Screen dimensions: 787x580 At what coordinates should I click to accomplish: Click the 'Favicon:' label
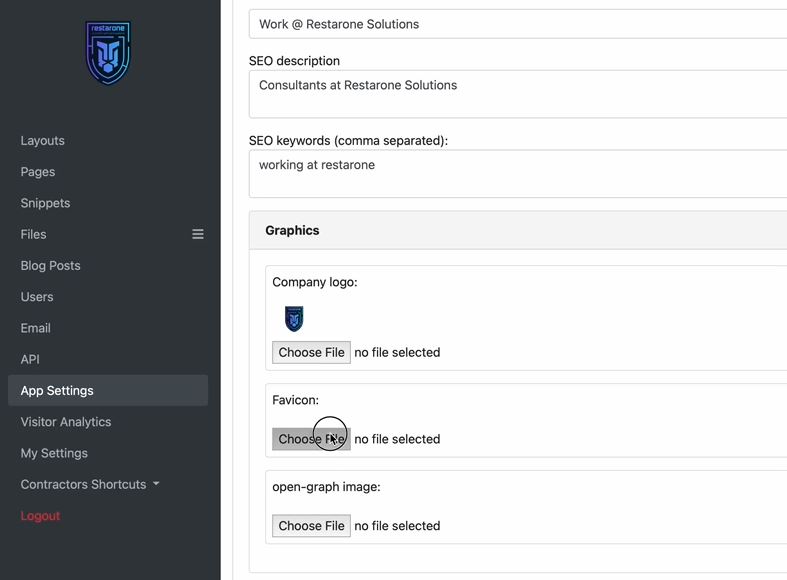[x=295, y=400]
